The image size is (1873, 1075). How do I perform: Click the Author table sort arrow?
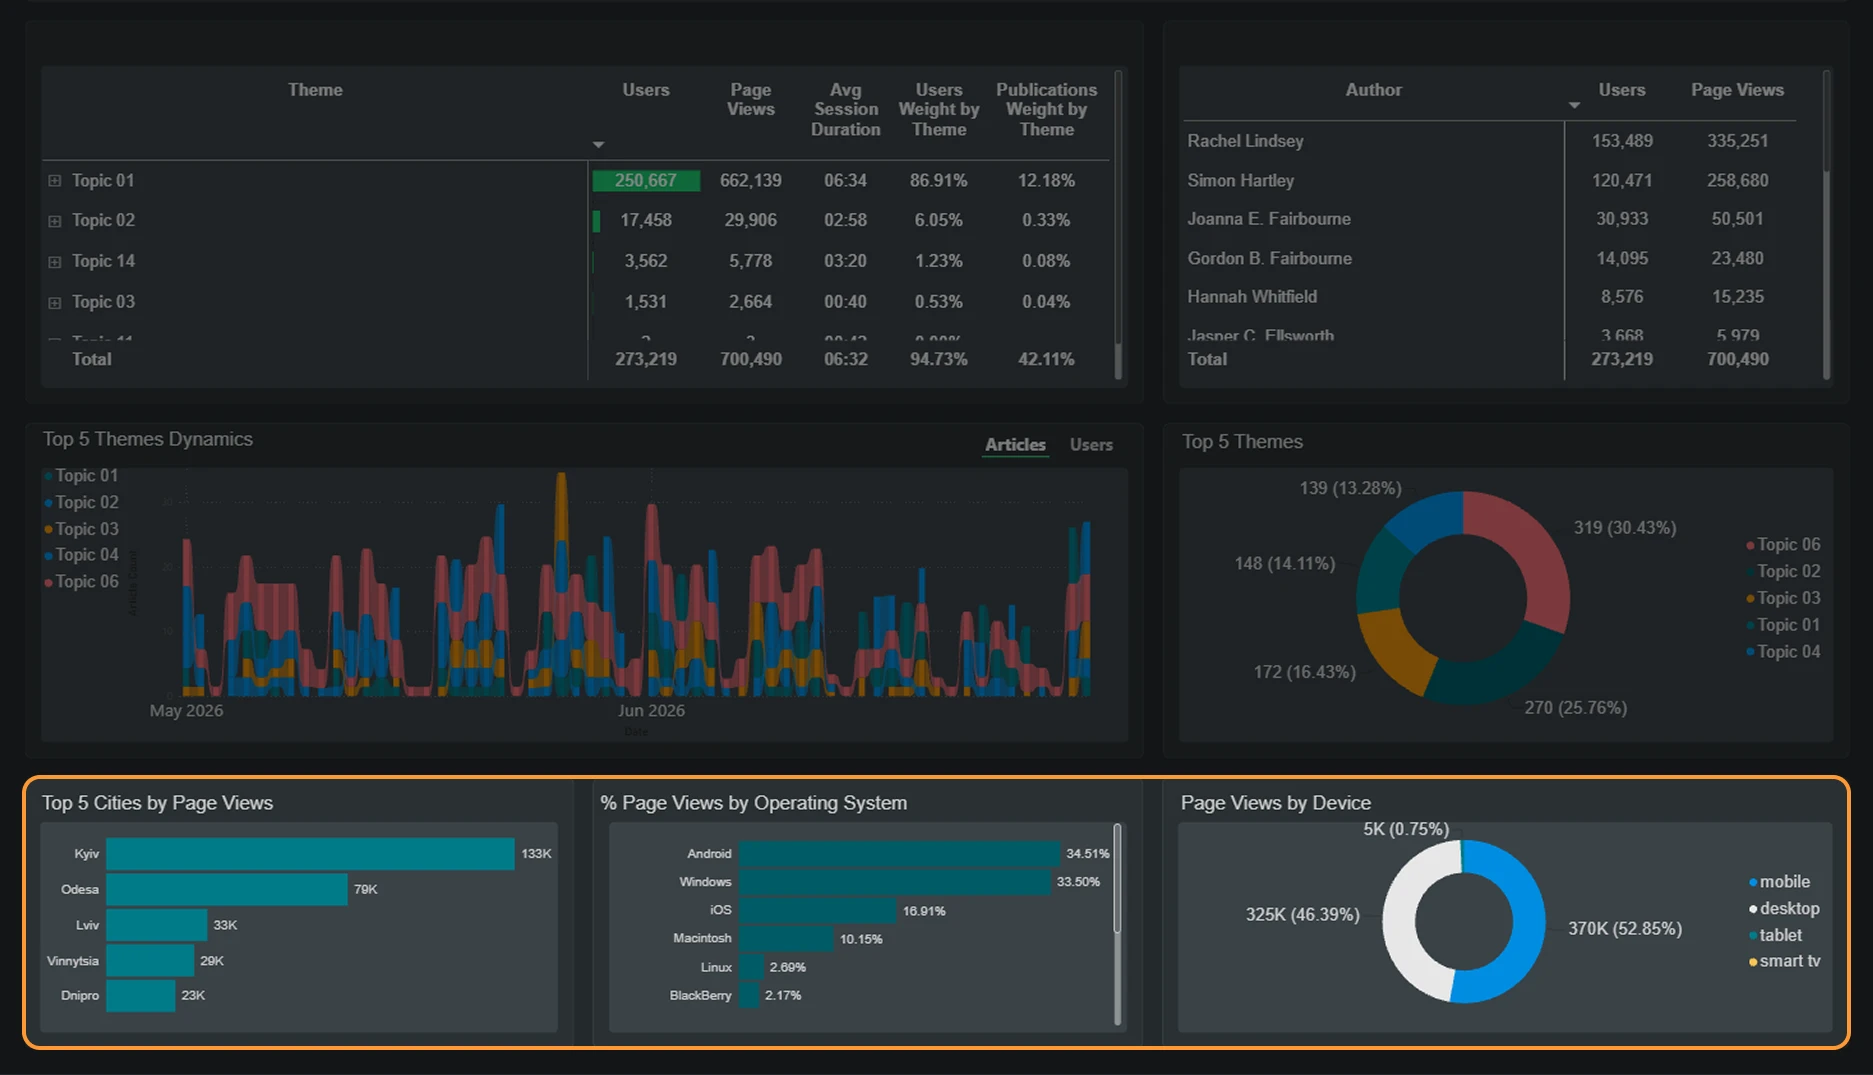(1574, 105)
